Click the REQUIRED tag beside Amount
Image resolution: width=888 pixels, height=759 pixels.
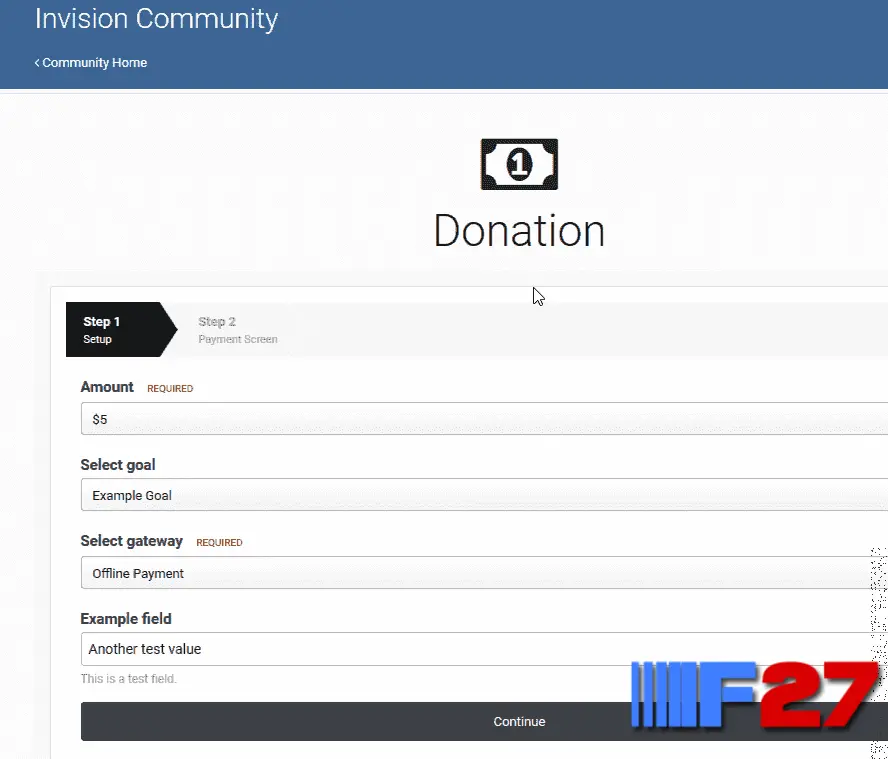[x=170, y=389]
